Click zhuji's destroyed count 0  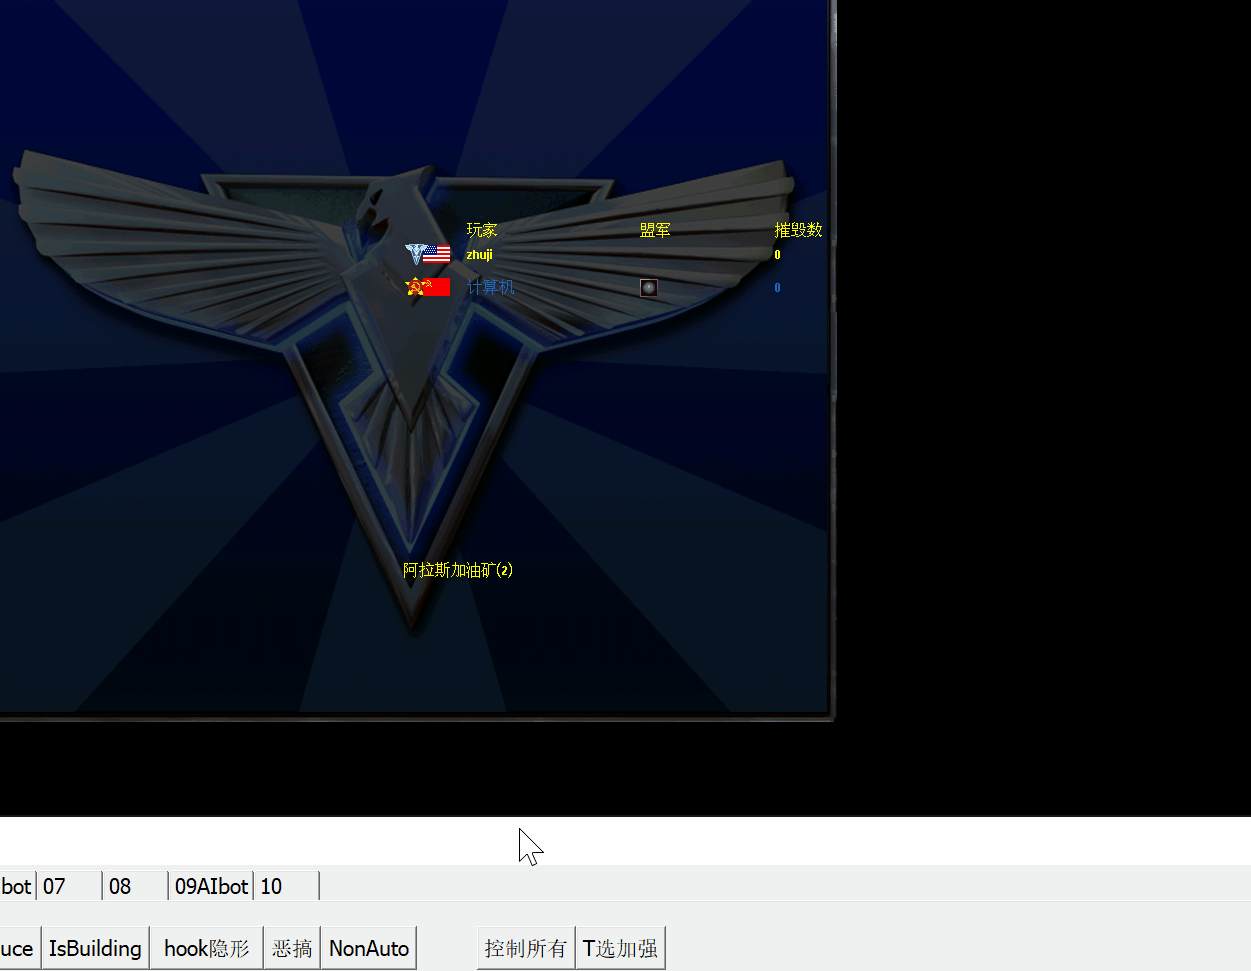(x=777, y=255)
